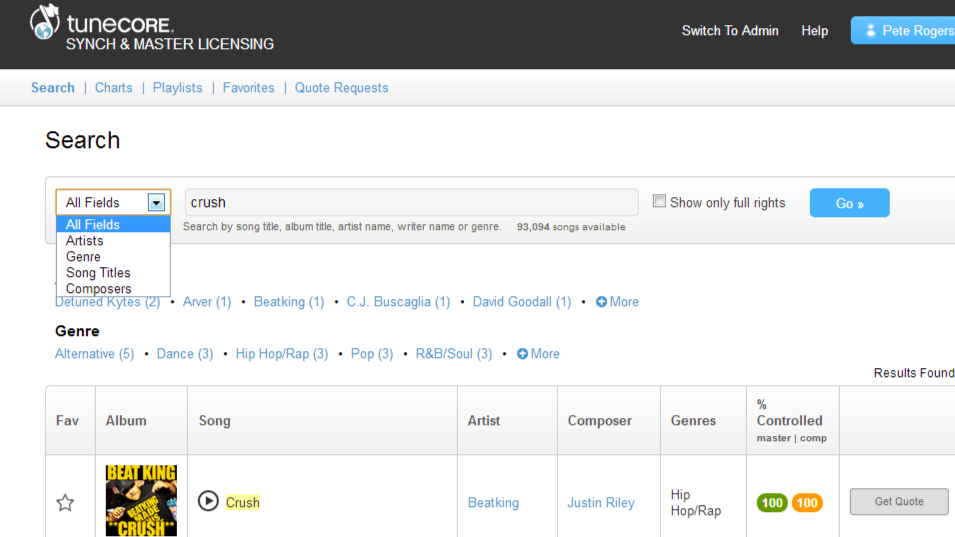
Task: Open the Charts tab
Action: point(114,88)
